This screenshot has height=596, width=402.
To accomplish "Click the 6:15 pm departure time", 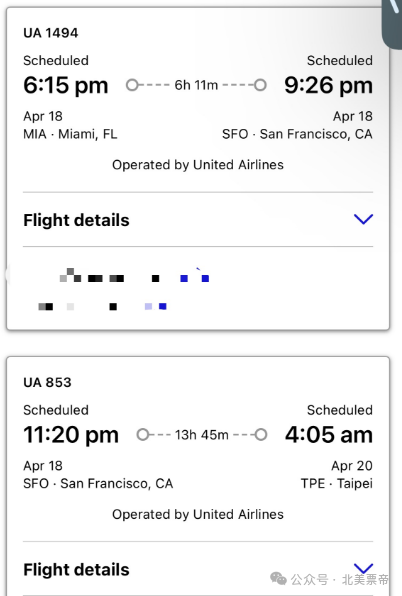I will [66, 85].
